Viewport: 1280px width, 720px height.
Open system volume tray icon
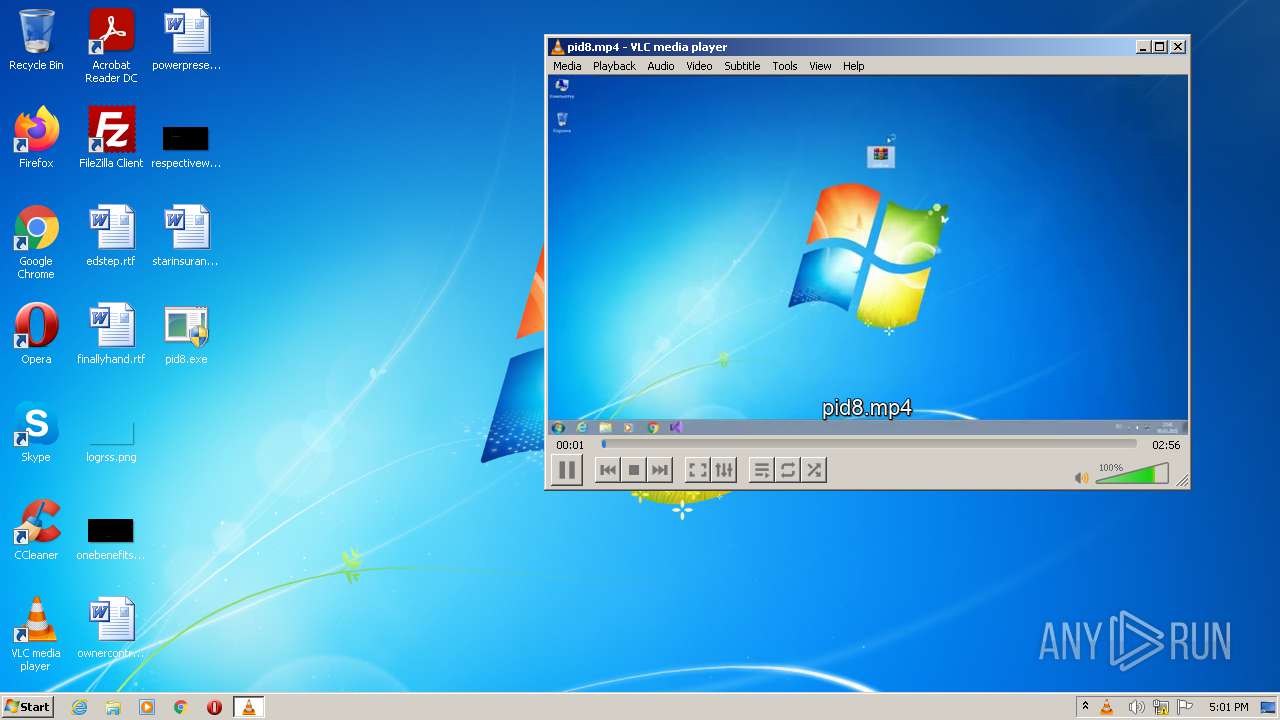pos(1136,707)
